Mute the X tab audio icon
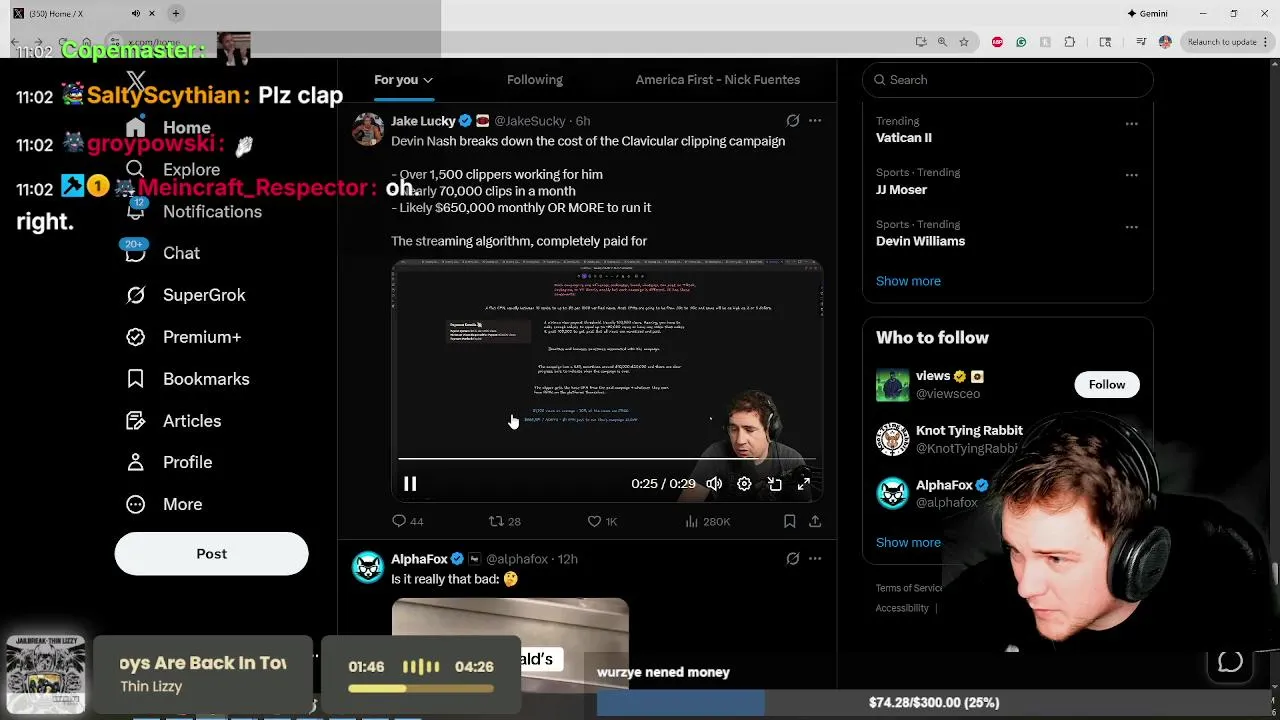Screen dimensions: 1280x720 (x=136, y=13)
